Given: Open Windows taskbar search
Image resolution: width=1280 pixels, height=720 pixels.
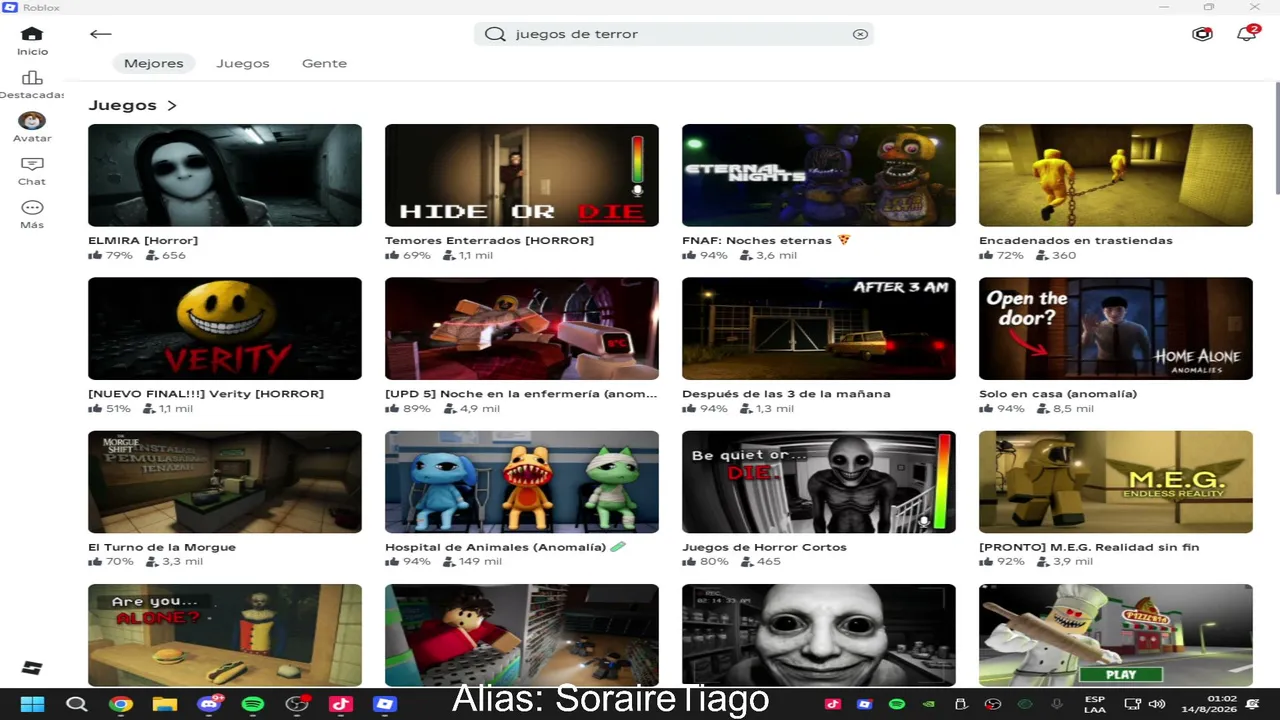Looking at the screenshot, I should coord(76,704).
